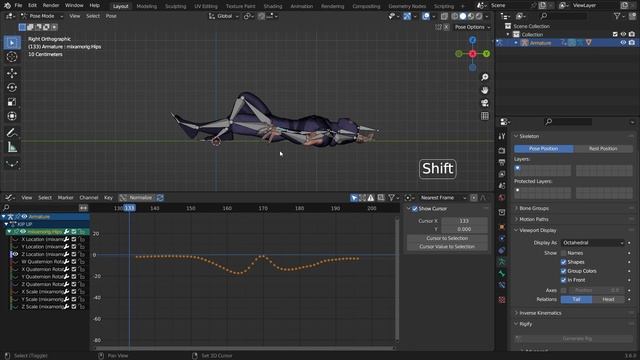Screen dimensions: 640x360
Task: Enable the Axes checkbox
Action: click(x=564, y=290)
